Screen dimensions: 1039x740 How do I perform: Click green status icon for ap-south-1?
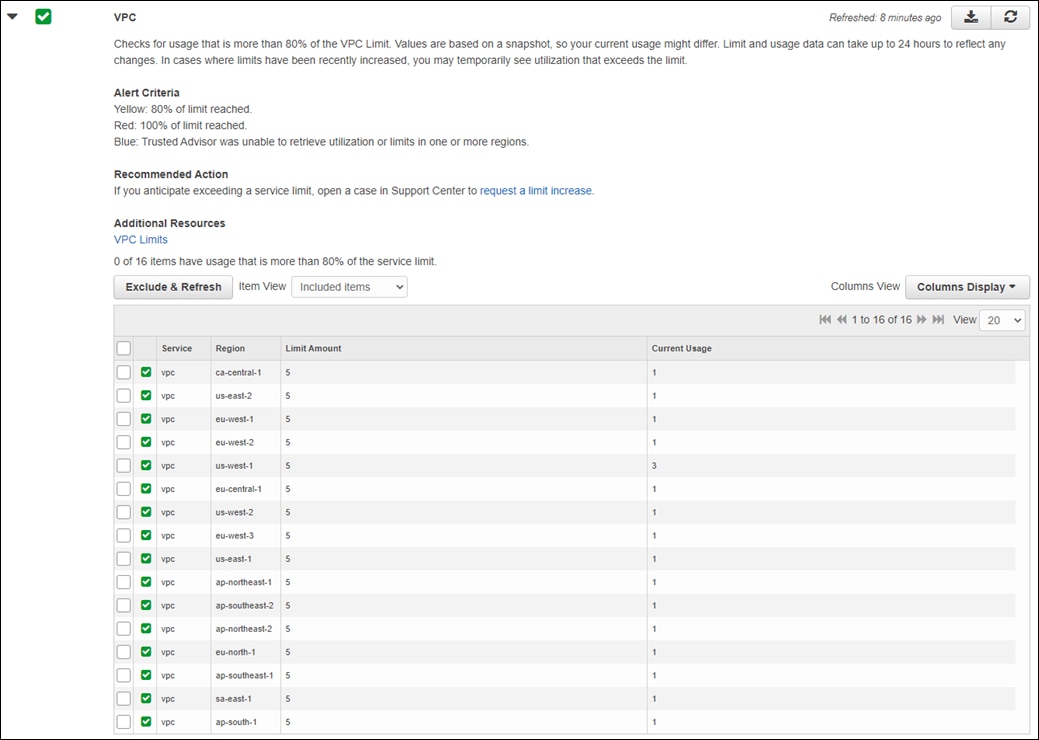(x=146, y=722)
